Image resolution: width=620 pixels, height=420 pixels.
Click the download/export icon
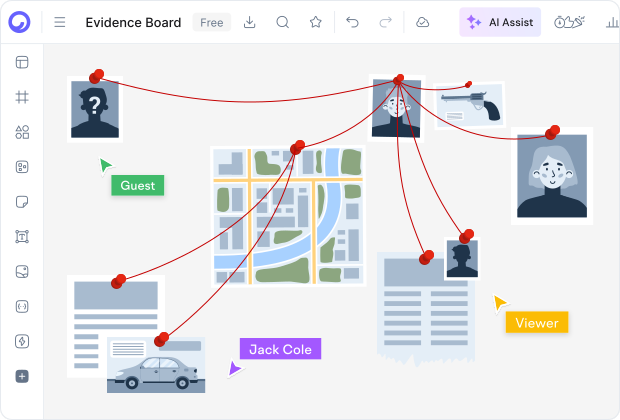[250, 22]
